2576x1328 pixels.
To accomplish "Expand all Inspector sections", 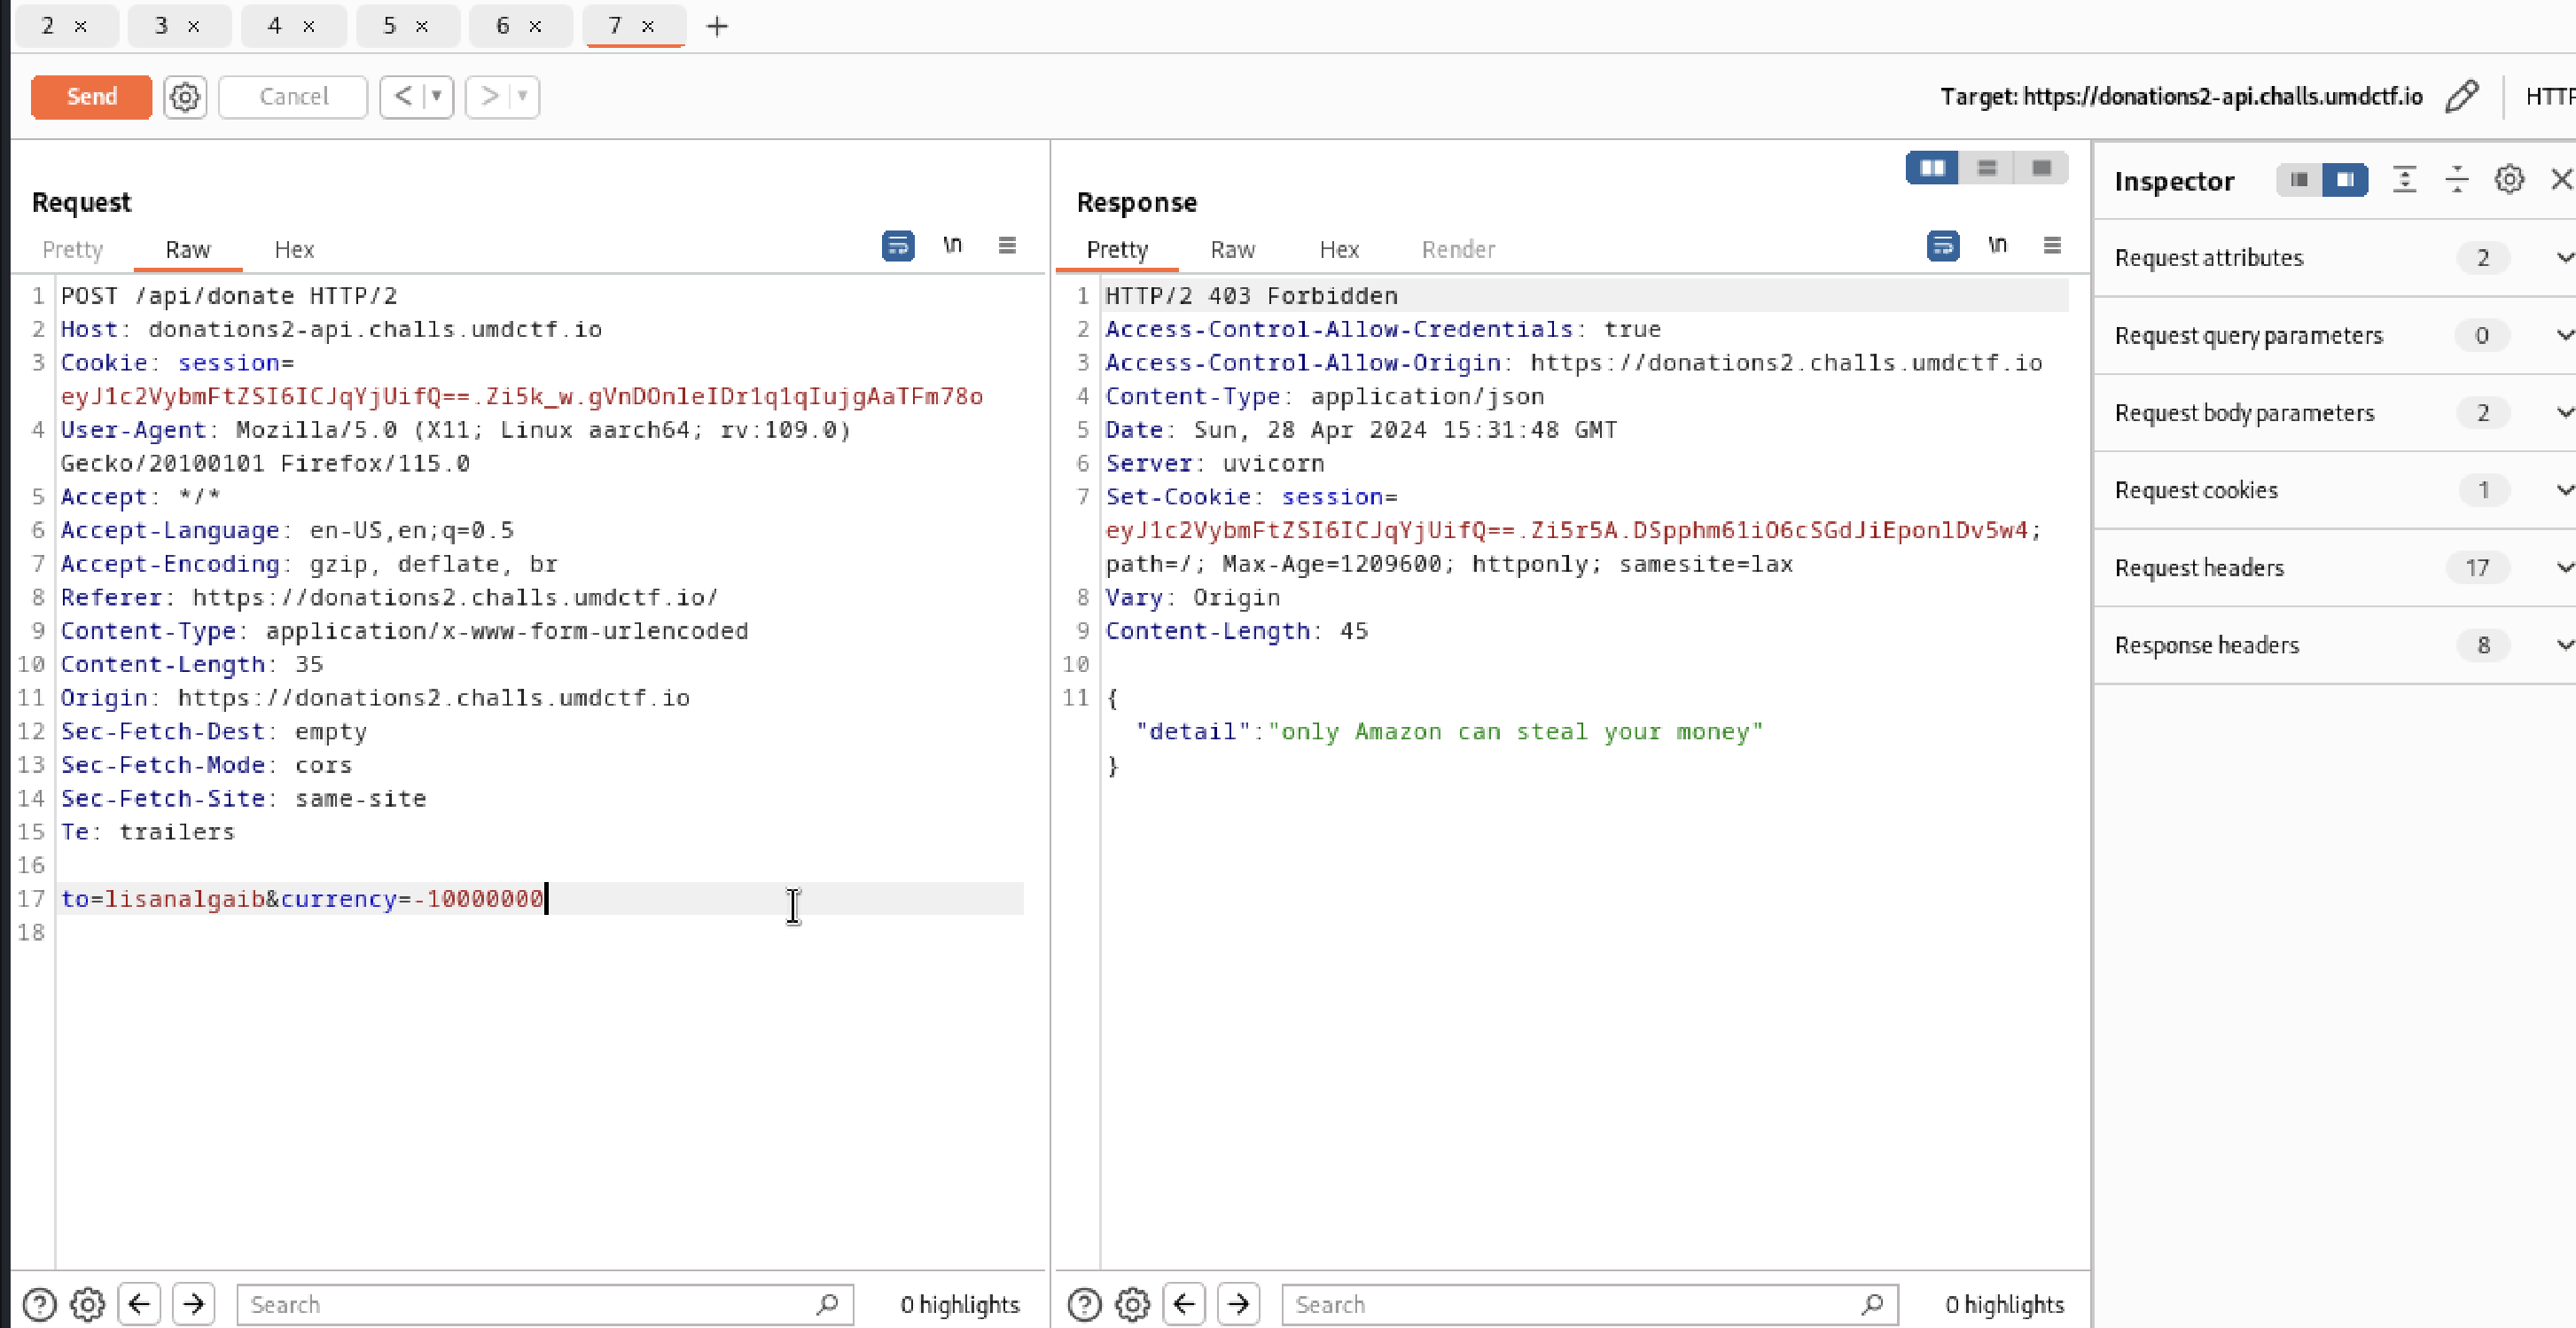I will 2405,180.
